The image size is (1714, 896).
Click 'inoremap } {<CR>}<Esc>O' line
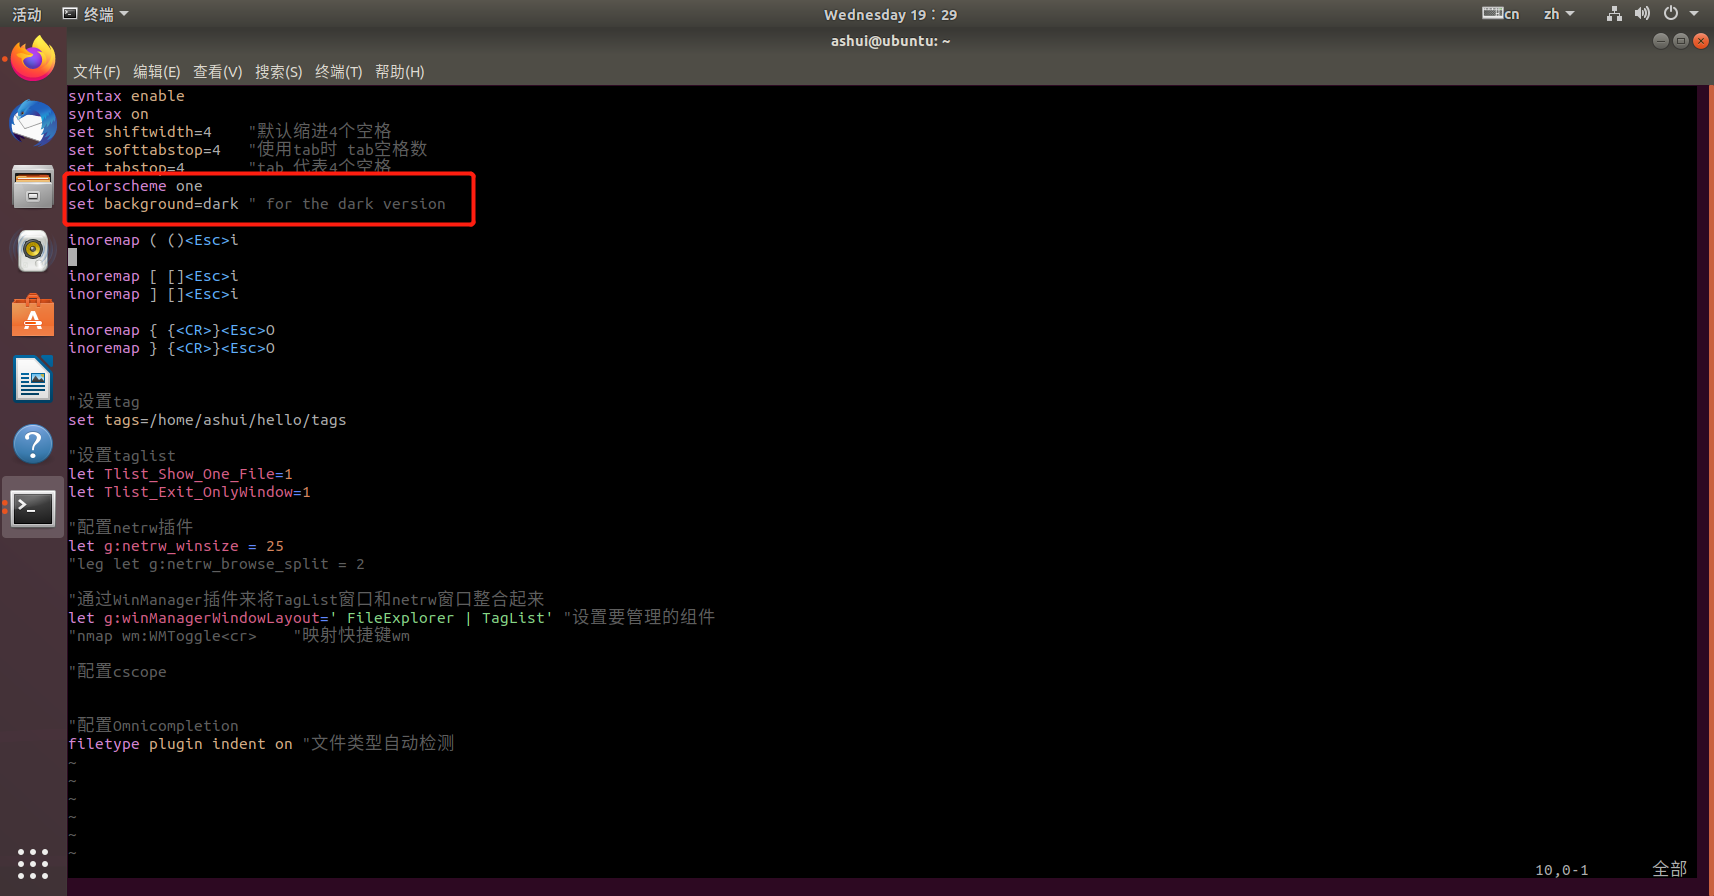click(171, 348)
